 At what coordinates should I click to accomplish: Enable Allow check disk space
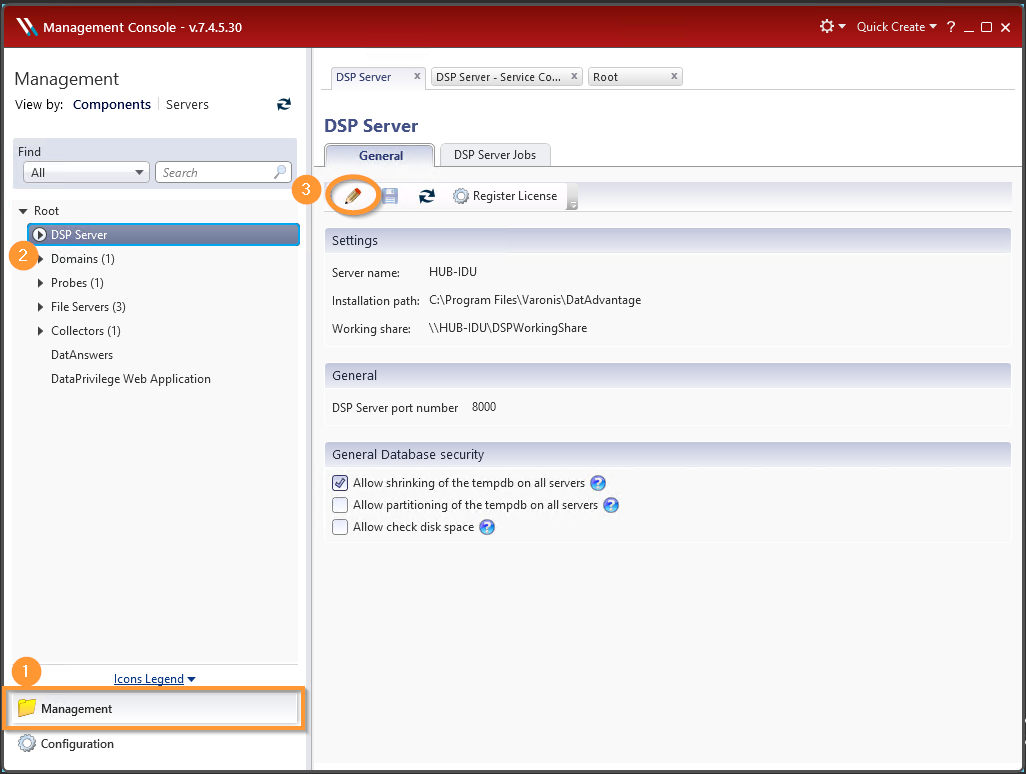point(340,527)
